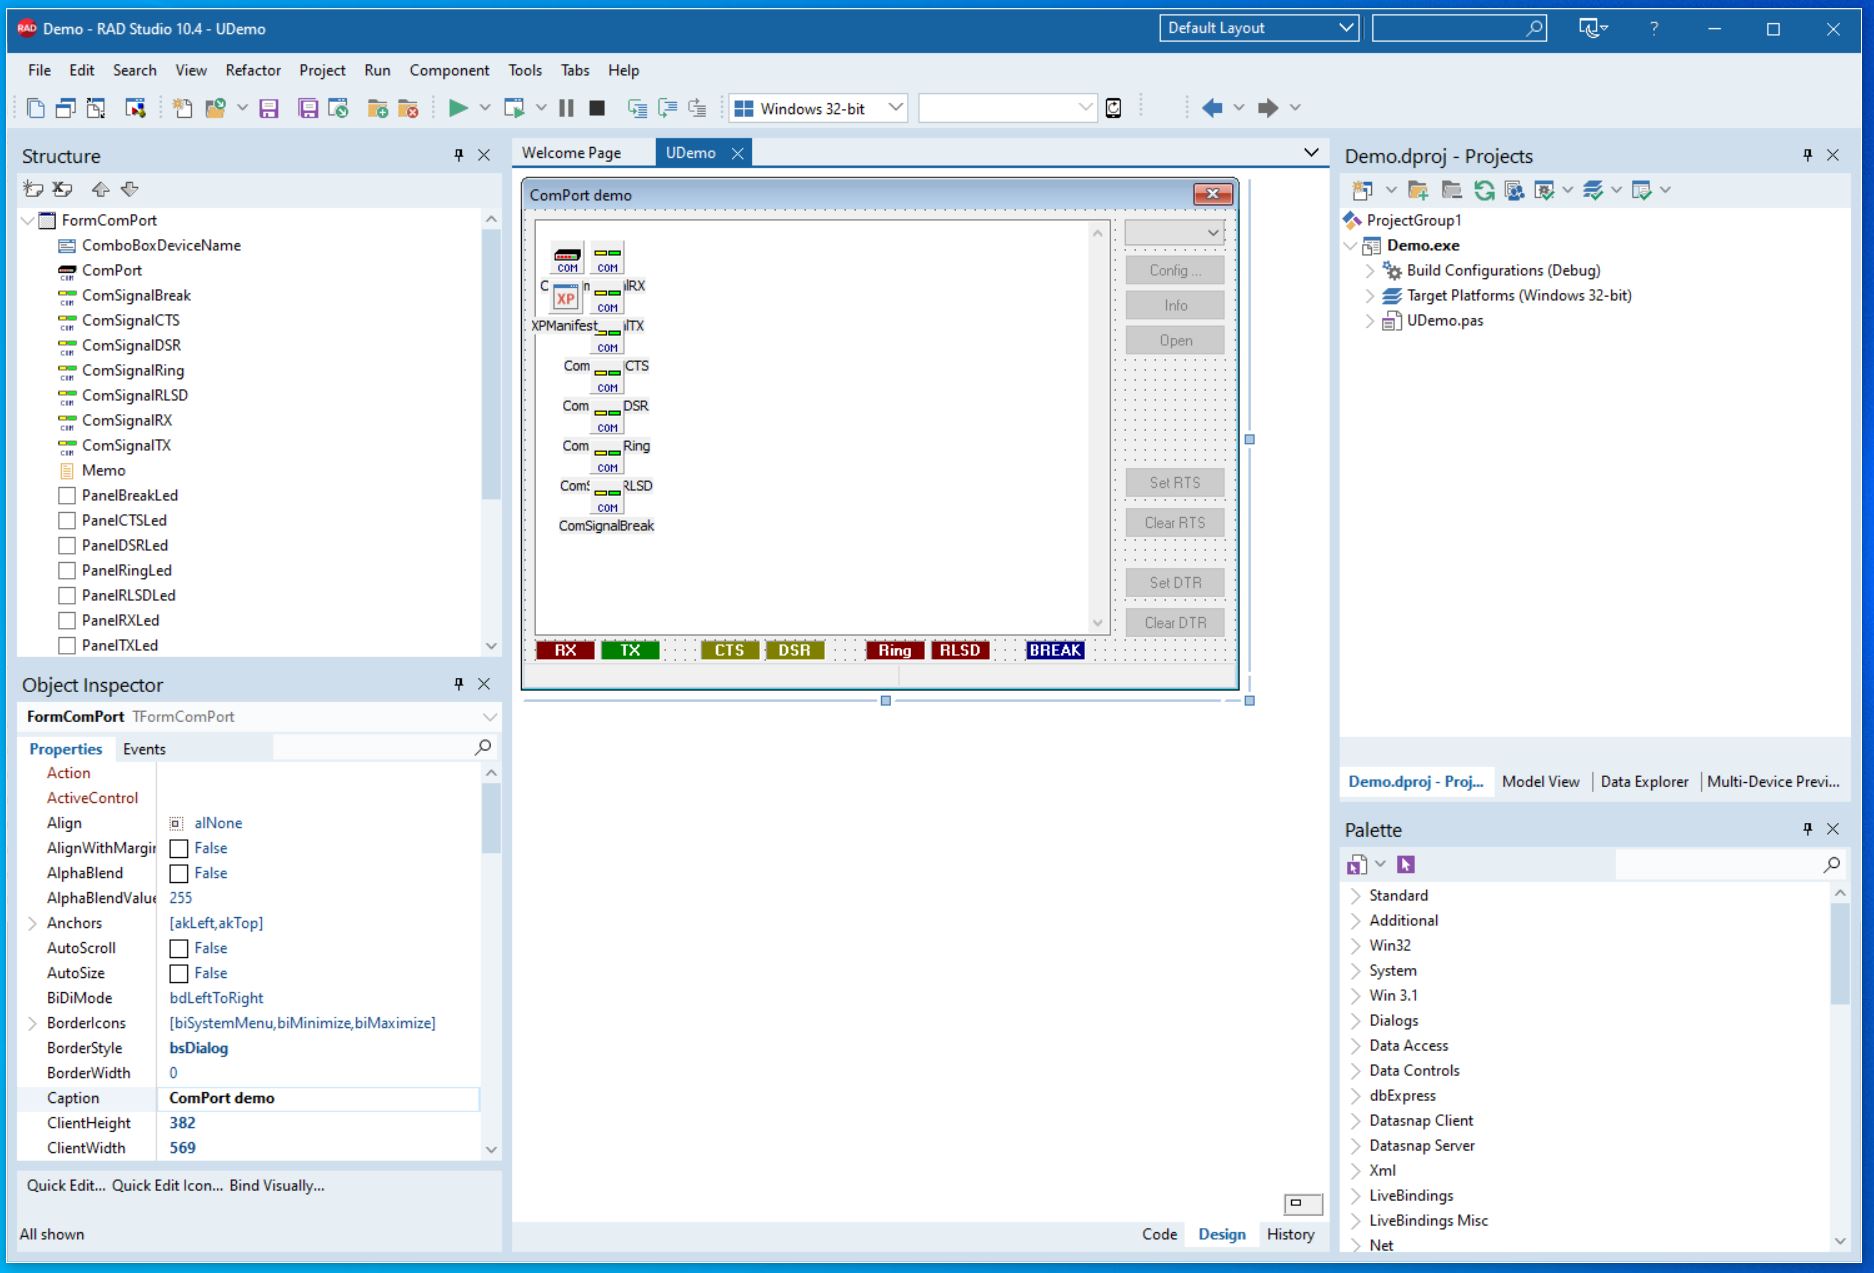The height and width of the screenshot is (1273, 1874).
Task: Click the Bind Visually... link
Action: coord(277,1186)
